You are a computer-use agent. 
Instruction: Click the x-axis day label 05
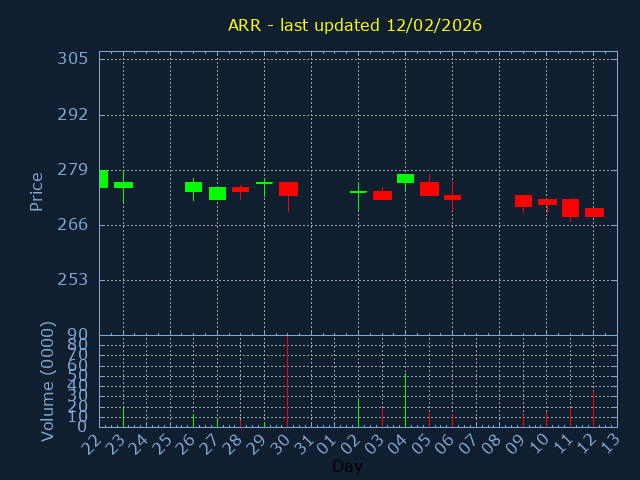tap(421, 443)
